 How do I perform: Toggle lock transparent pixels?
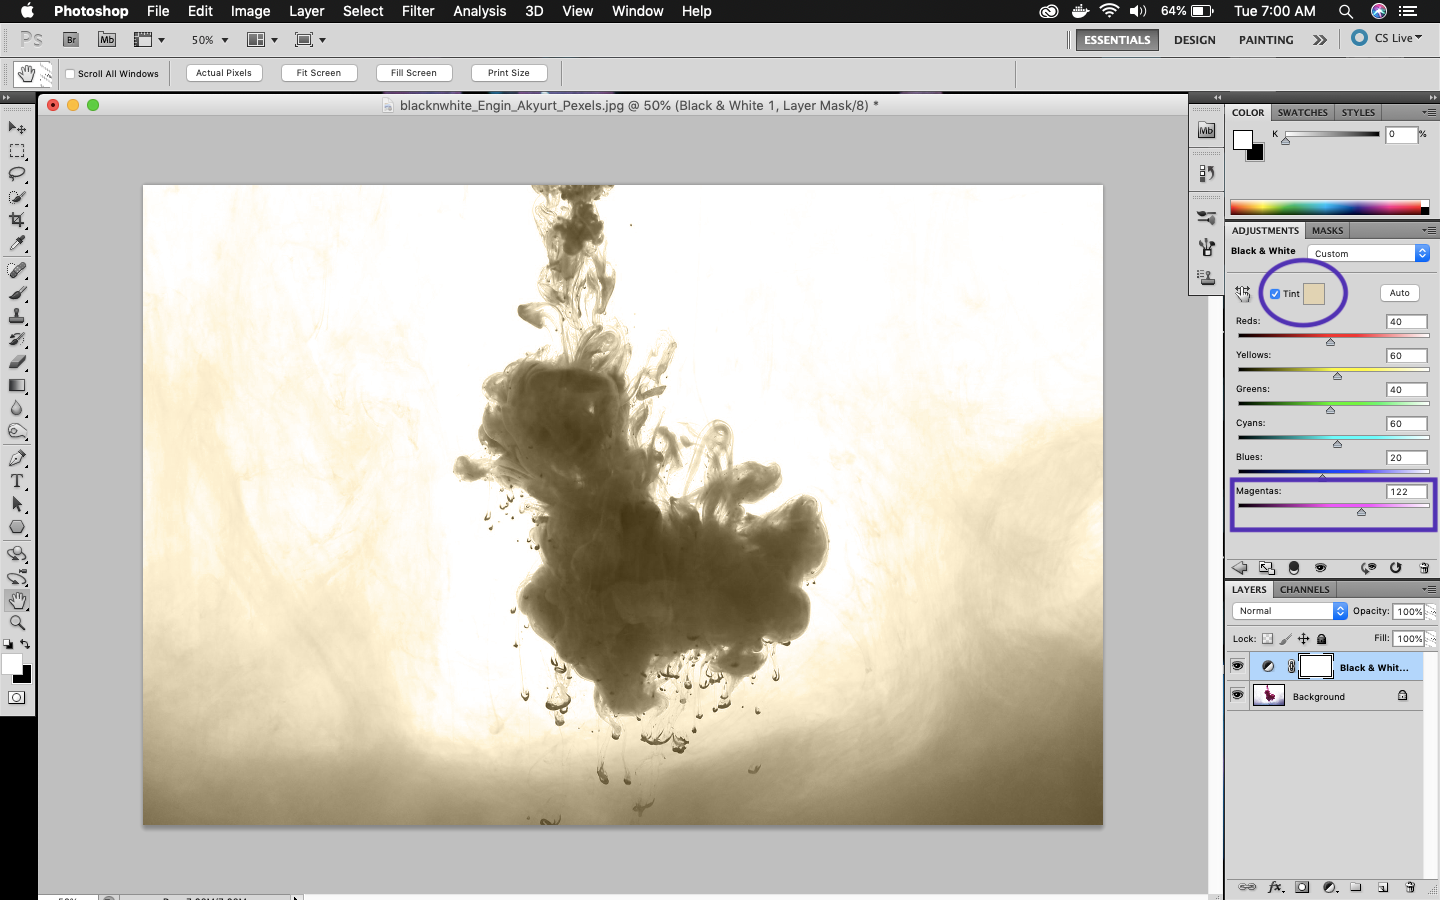1268,639
